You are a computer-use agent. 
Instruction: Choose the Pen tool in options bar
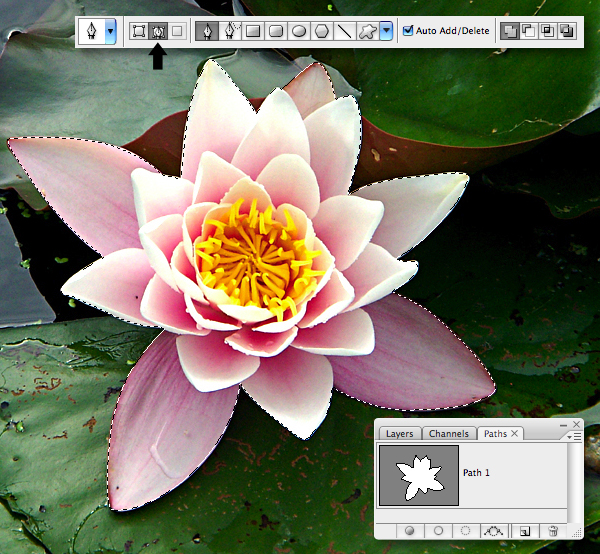click(x=207, y=31)
